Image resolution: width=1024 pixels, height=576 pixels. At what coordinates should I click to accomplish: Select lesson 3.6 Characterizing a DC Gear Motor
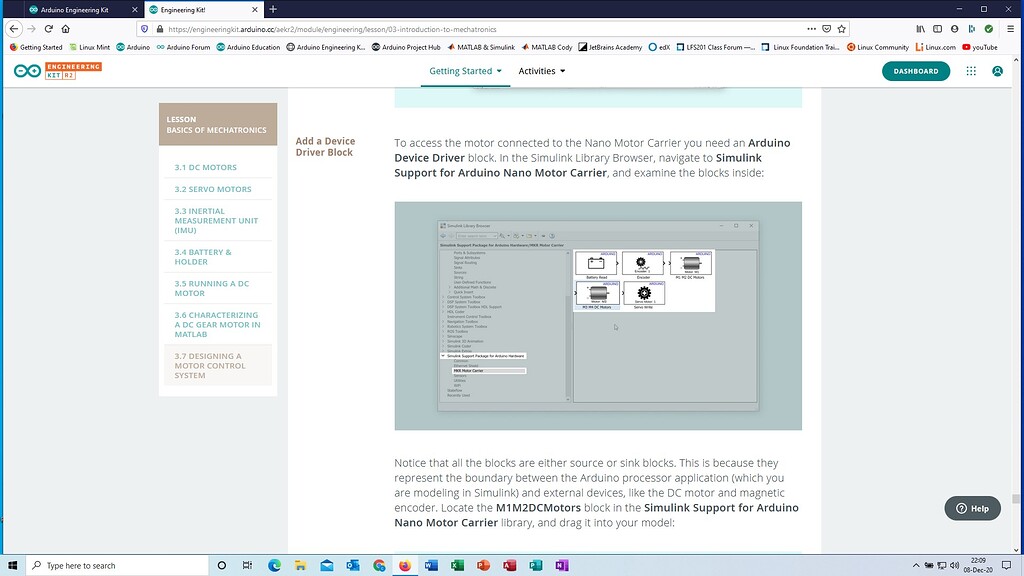pyautogui.click(x=215, y=324)
